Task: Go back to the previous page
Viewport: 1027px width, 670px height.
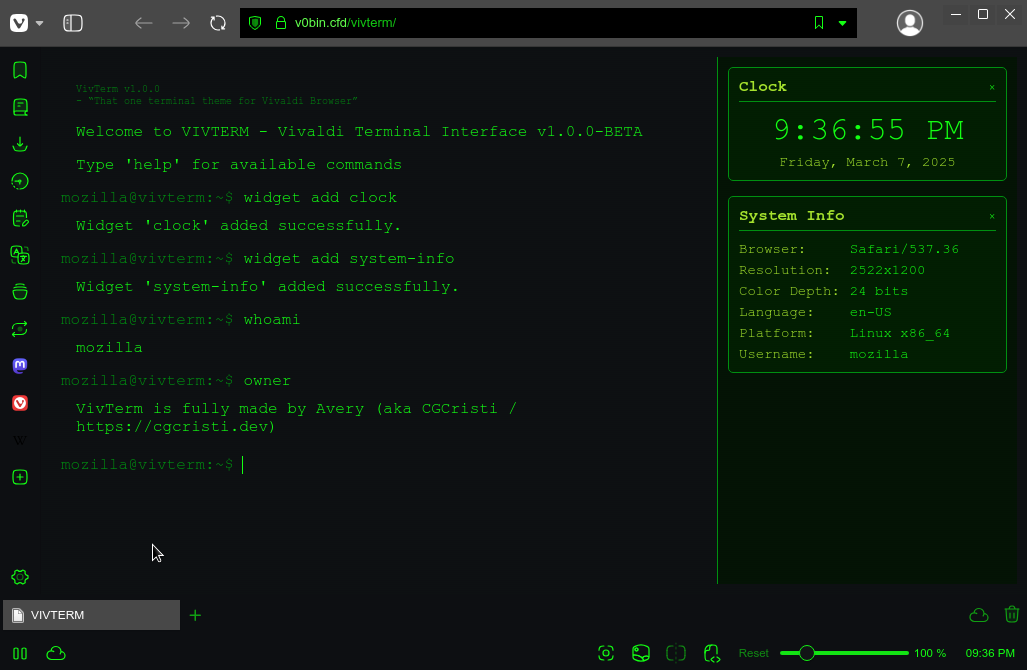Action: coord(143,23)
